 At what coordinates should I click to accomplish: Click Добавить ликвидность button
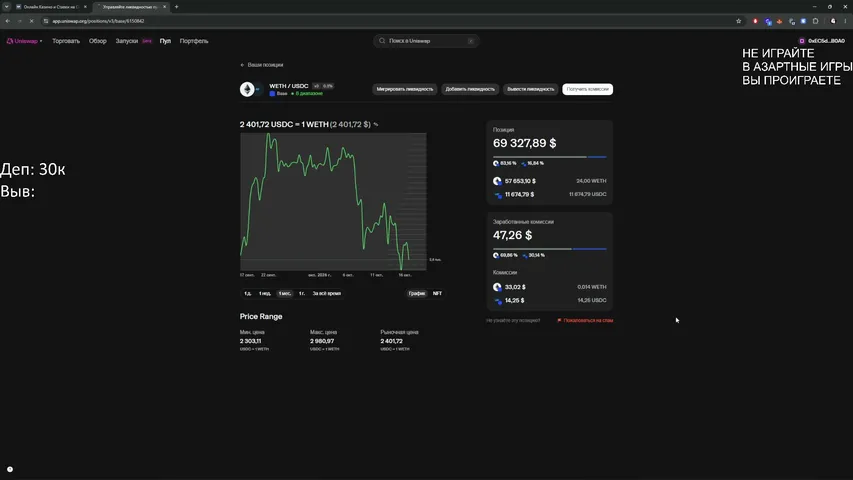[x=470, y=89]
